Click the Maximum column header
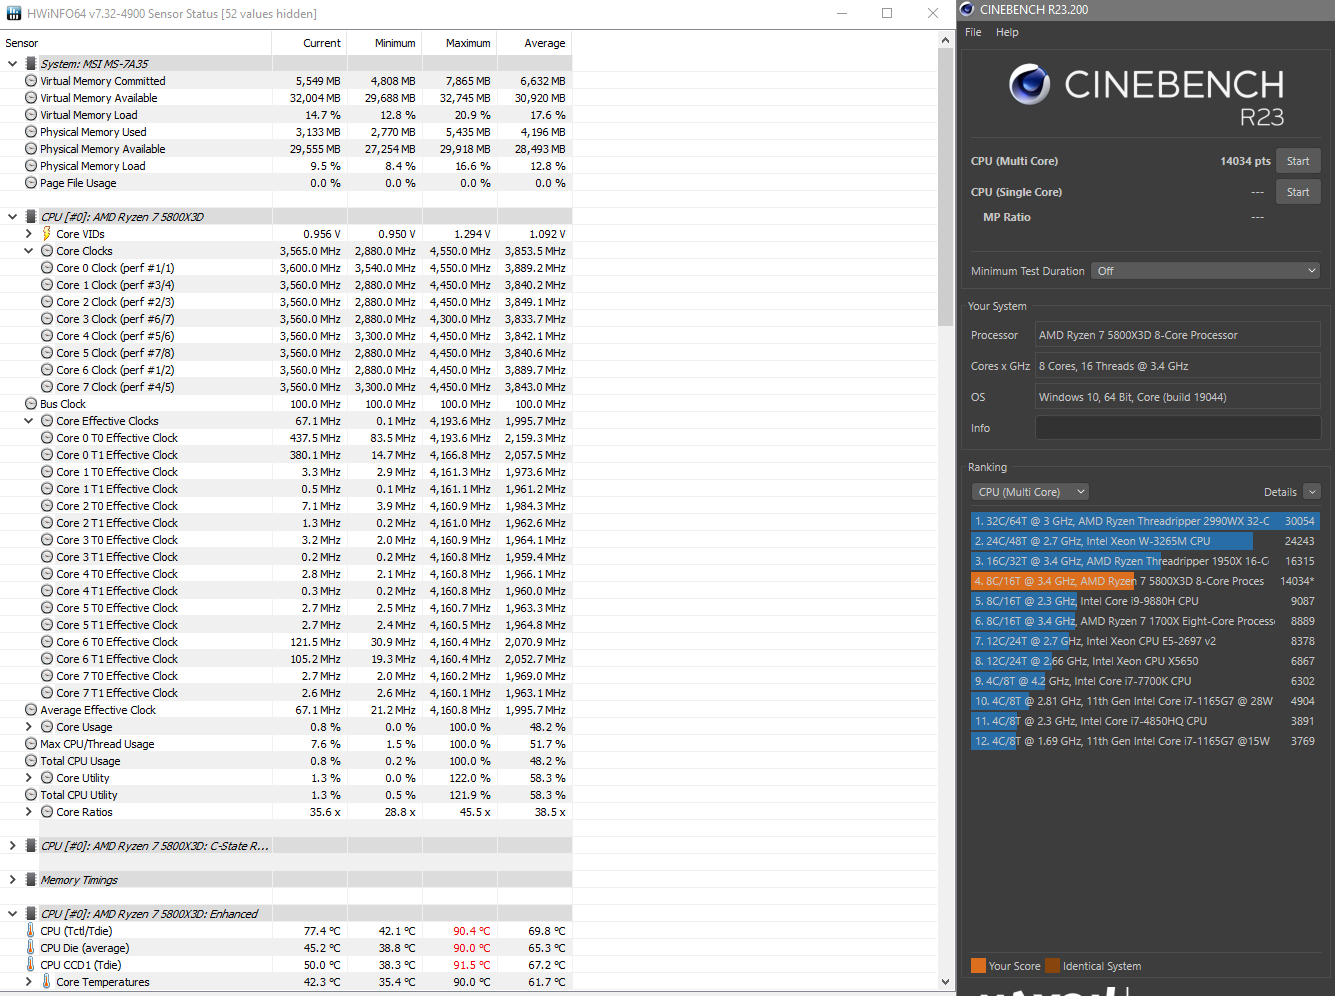Viewport: 1335px width, 996px height. click(460, 43)
